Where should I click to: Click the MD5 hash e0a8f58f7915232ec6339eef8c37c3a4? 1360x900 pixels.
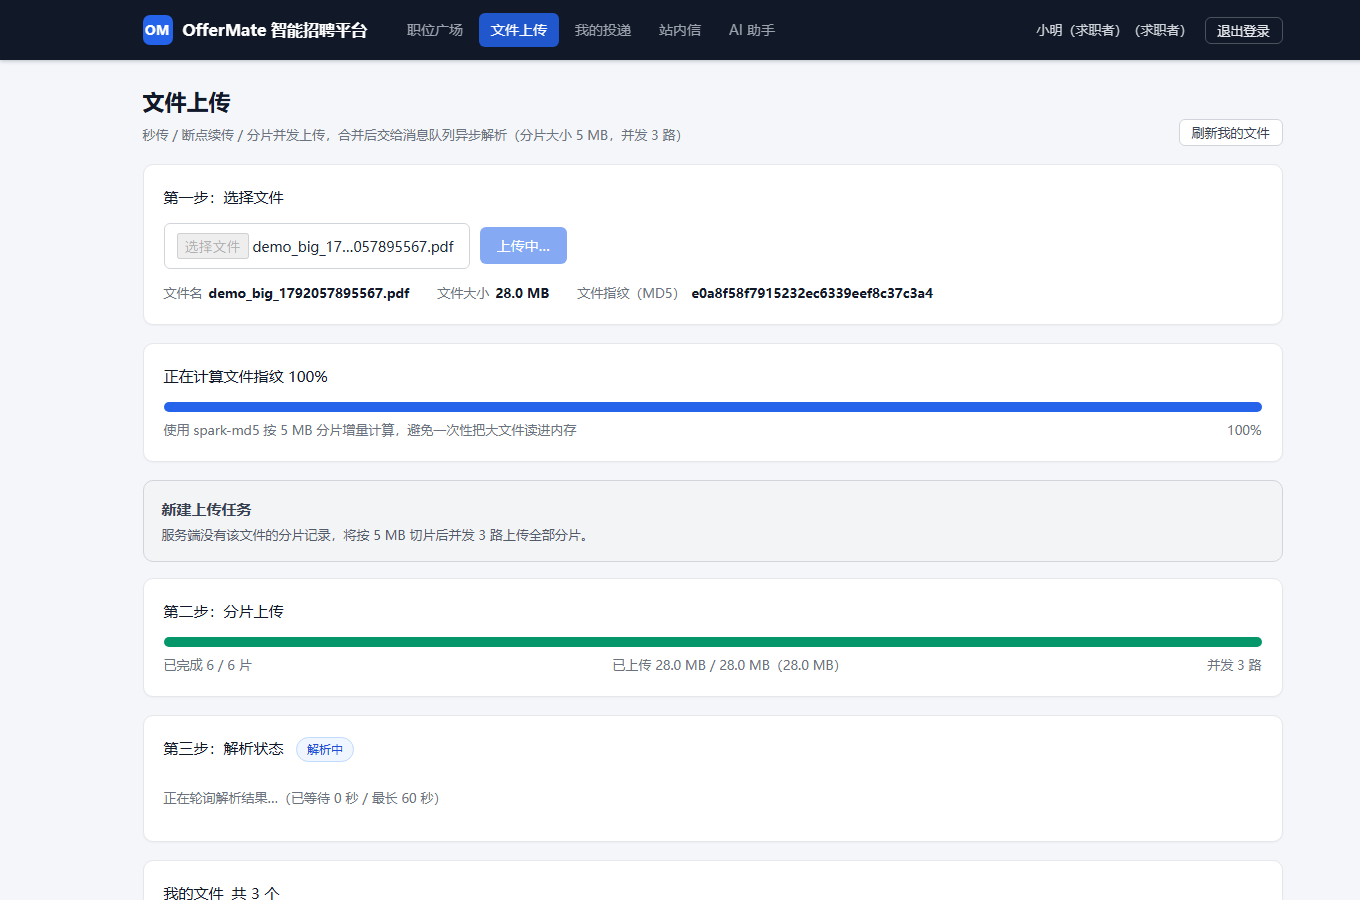812,293
